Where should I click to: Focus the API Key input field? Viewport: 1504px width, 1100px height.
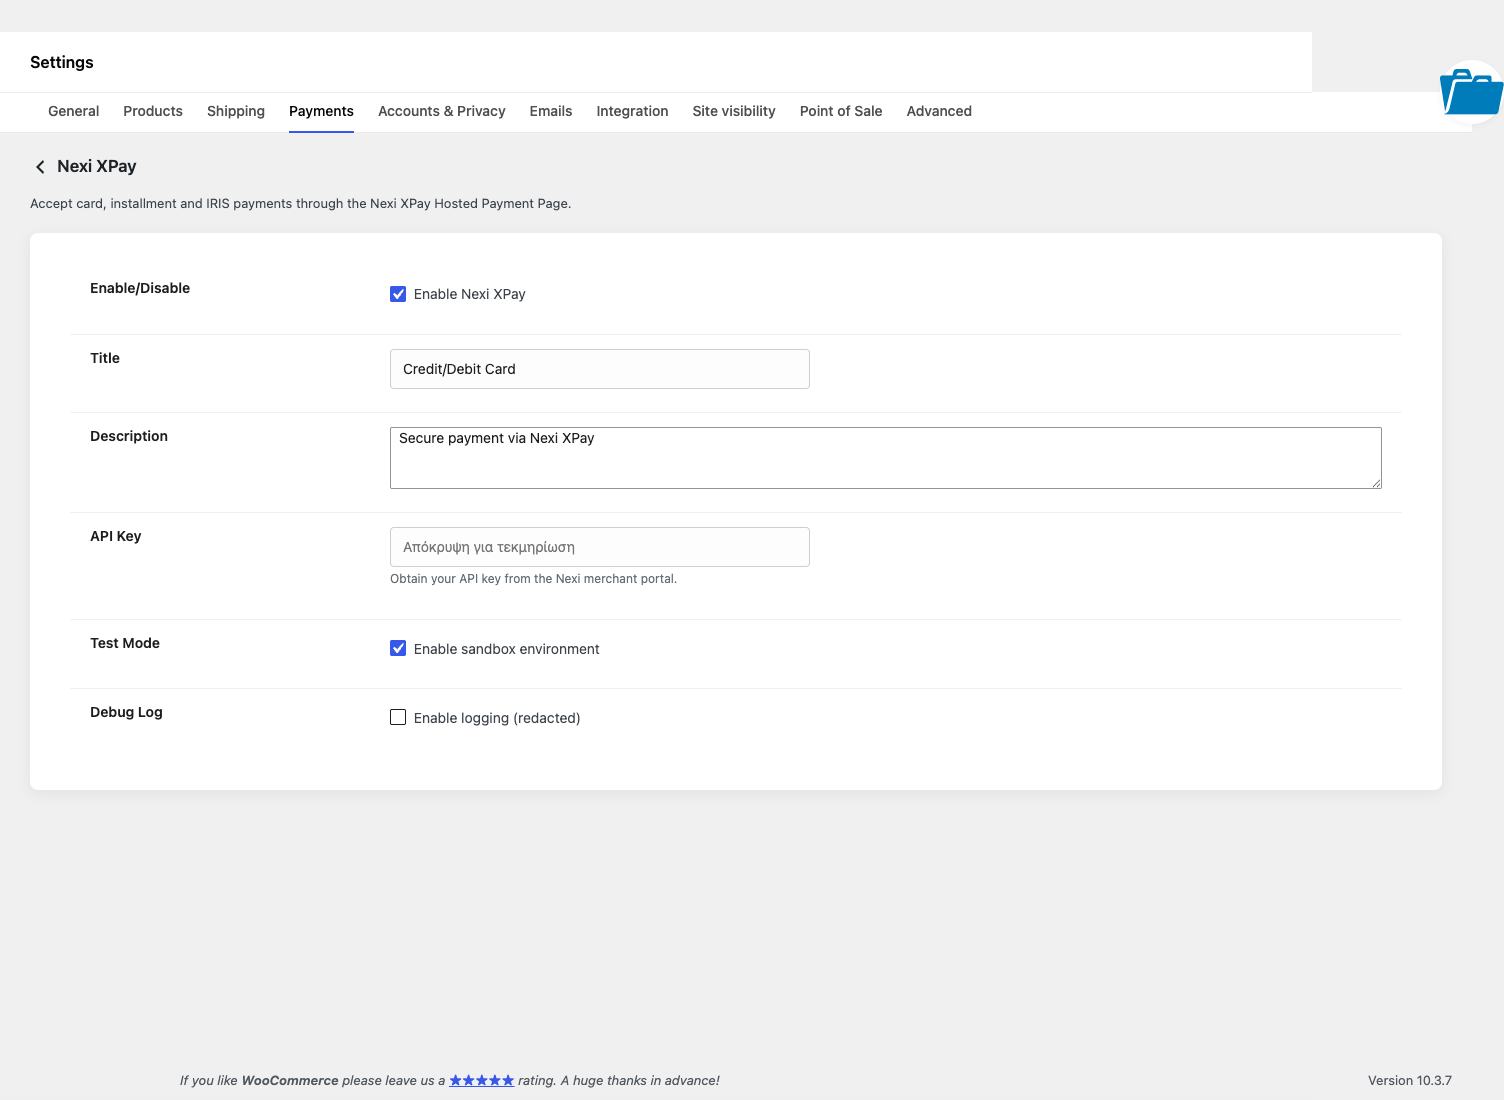pos(600,547)
